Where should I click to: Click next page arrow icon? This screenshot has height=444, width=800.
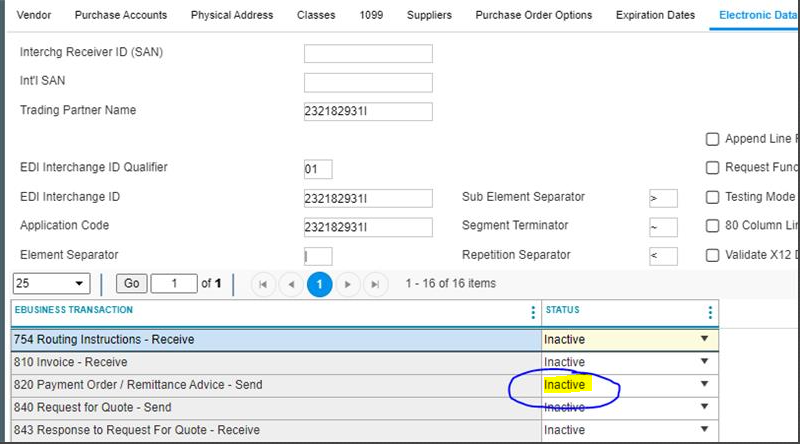click(x=347, y=284)
